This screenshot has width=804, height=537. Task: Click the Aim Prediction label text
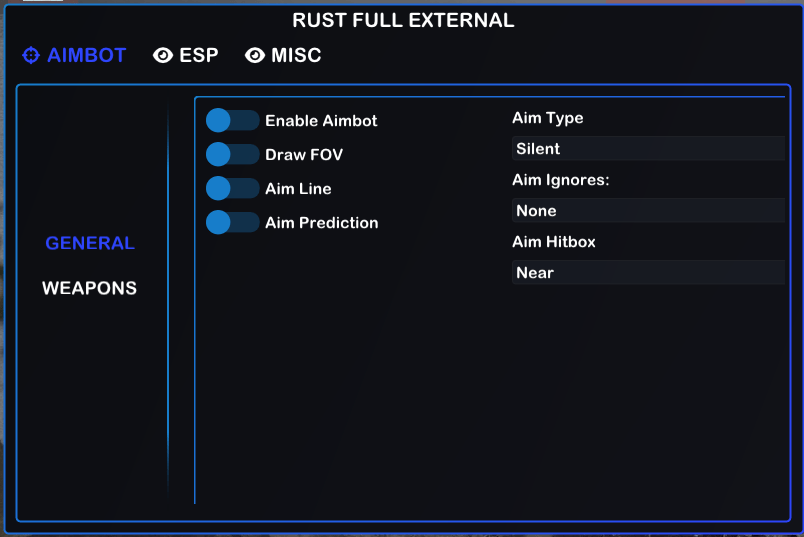322,223
